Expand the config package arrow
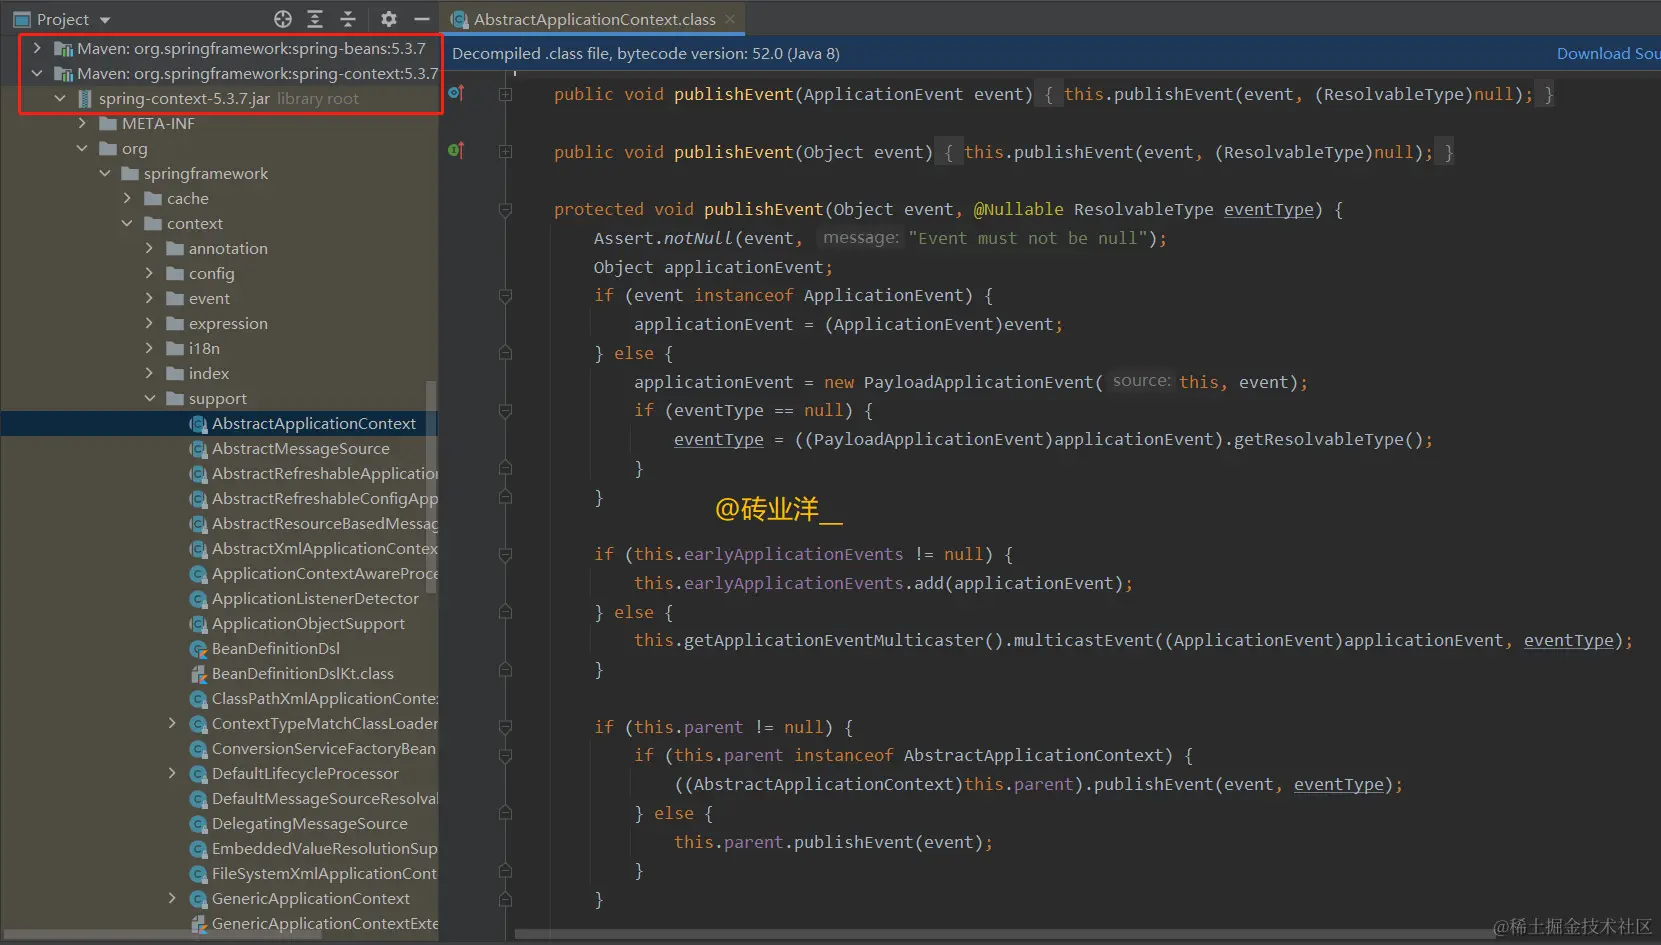1661x945 pixels. point(149,273)
